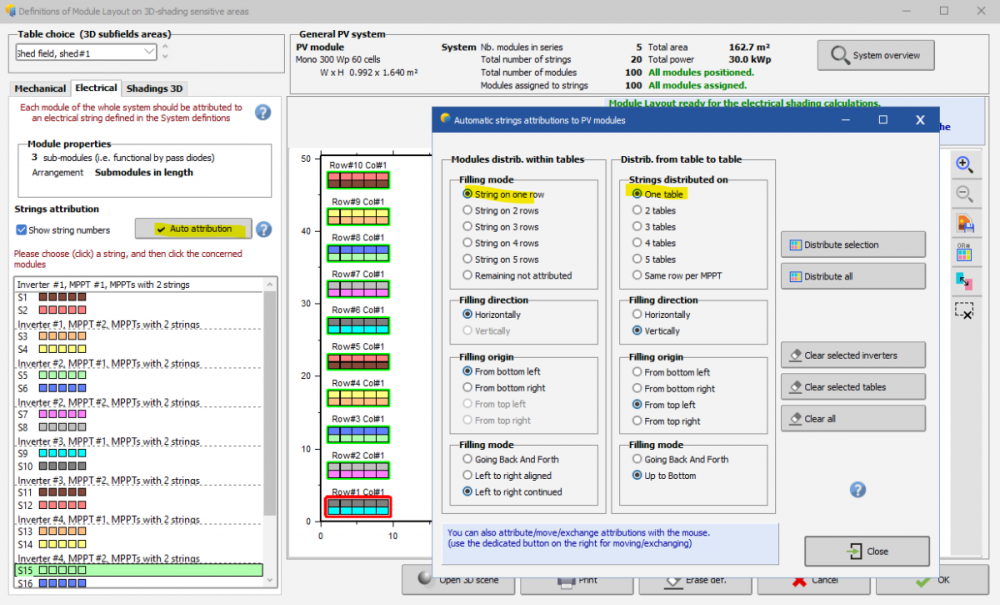Click the table choice stepper up arrow
The height and width of the screenshot is (605, 1000).
click(x=165, y=47)
